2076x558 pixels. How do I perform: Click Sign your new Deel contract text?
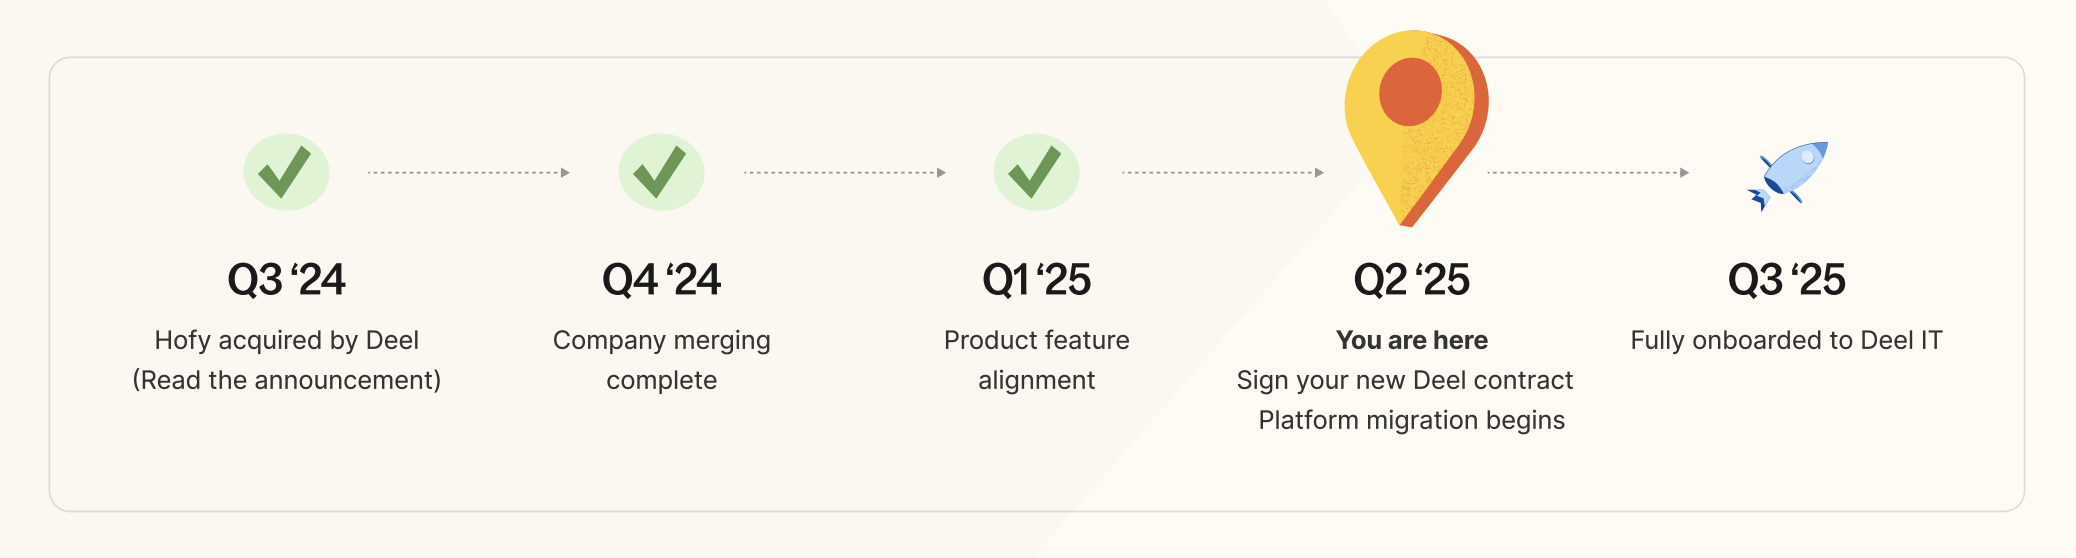[1405, 380]
